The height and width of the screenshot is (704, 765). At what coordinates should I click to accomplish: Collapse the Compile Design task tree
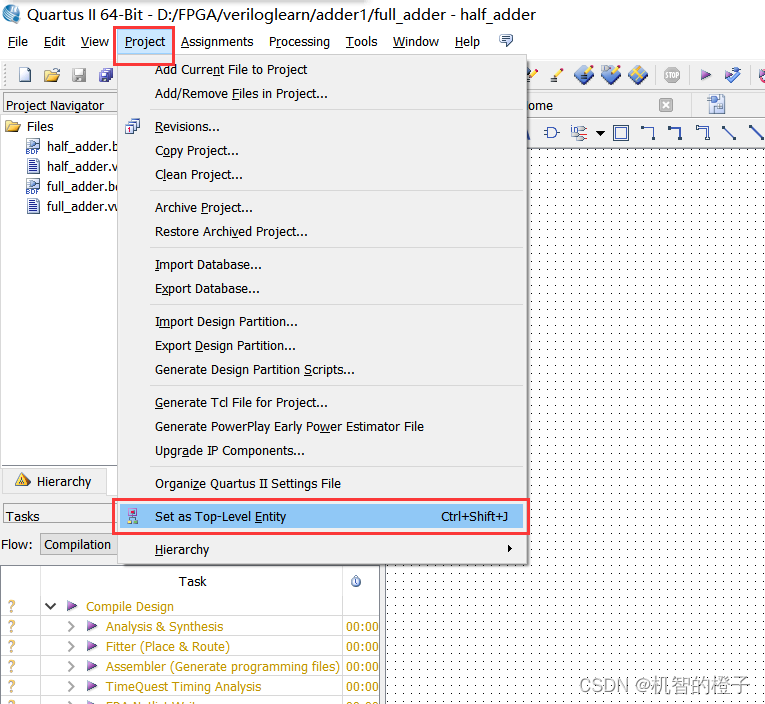pos(50,606)
